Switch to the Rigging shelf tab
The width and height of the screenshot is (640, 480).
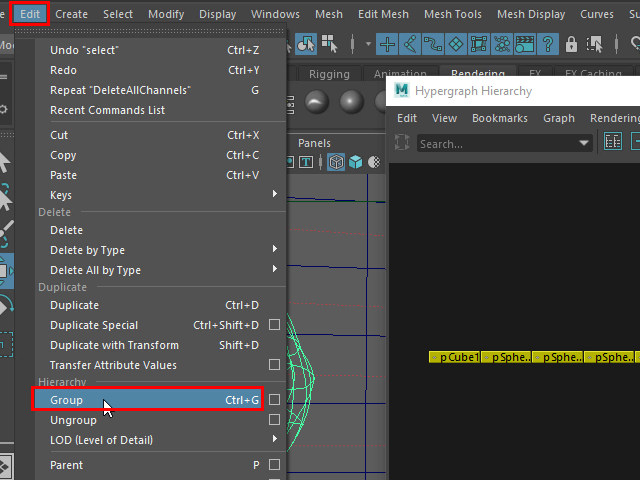329,75
